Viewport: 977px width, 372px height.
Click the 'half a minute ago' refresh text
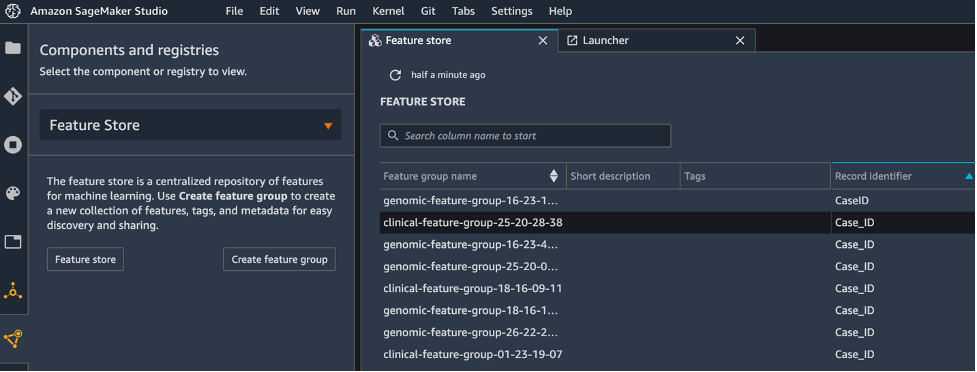pyautogui.click(x=448, y=75)
